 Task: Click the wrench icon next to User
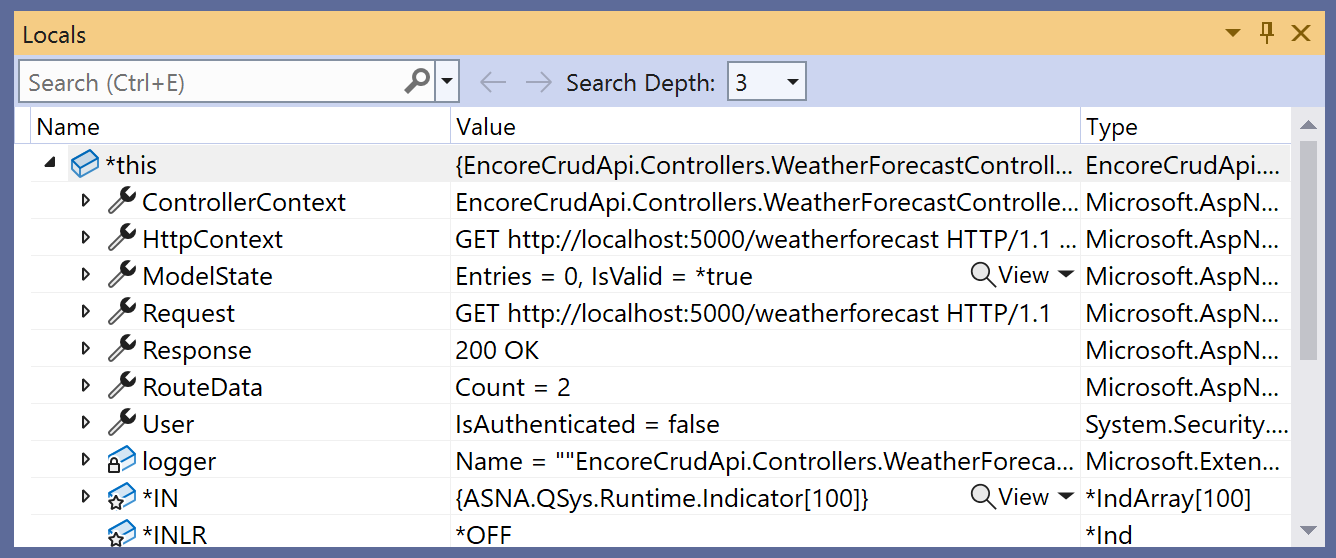click(x=122, y=424)
